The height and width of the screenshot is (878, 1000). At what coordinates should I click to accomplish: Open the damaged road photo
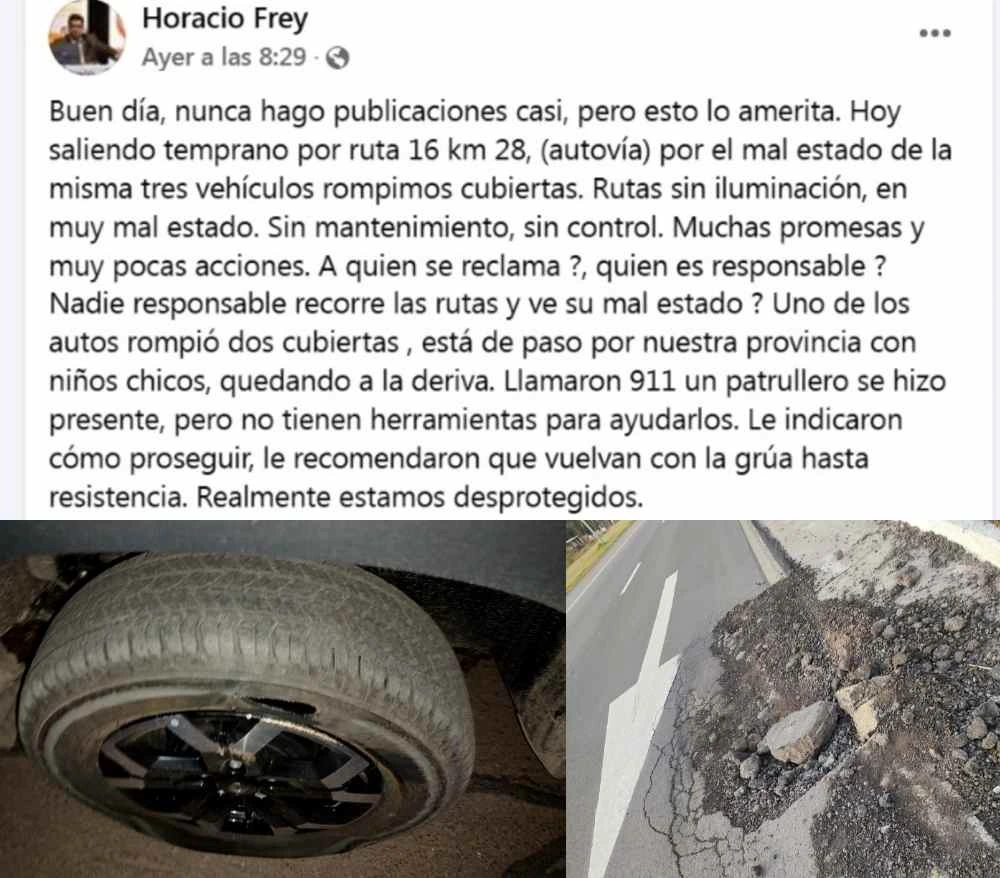click(783, 699)
